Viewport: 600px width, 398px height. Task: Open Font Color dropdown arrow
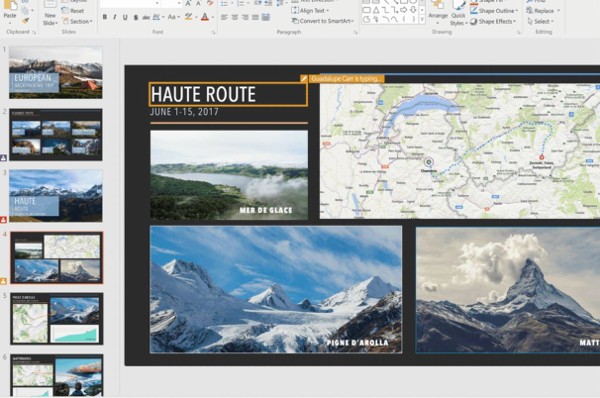[x=212, y=18]
